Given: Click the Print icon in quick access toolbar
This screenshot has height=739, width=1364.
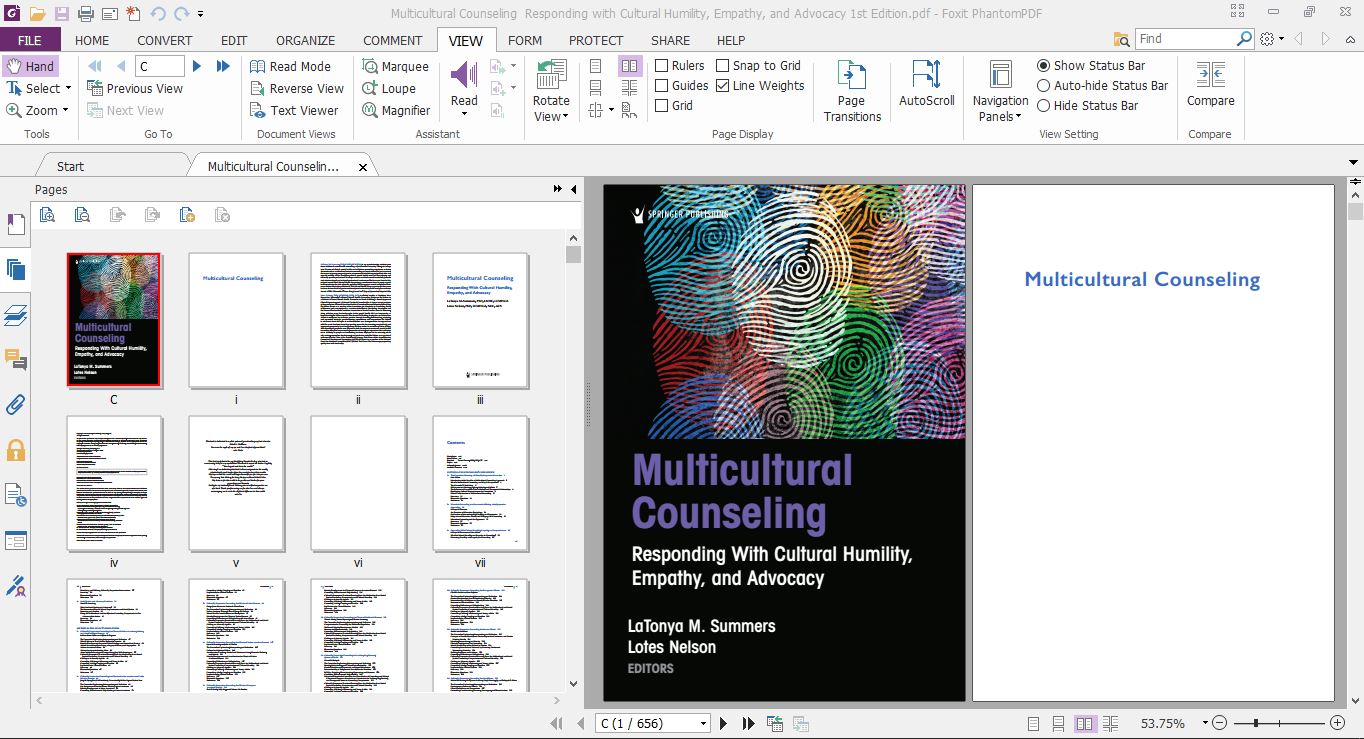Looking at the screenshot, I should click(85, 14).
